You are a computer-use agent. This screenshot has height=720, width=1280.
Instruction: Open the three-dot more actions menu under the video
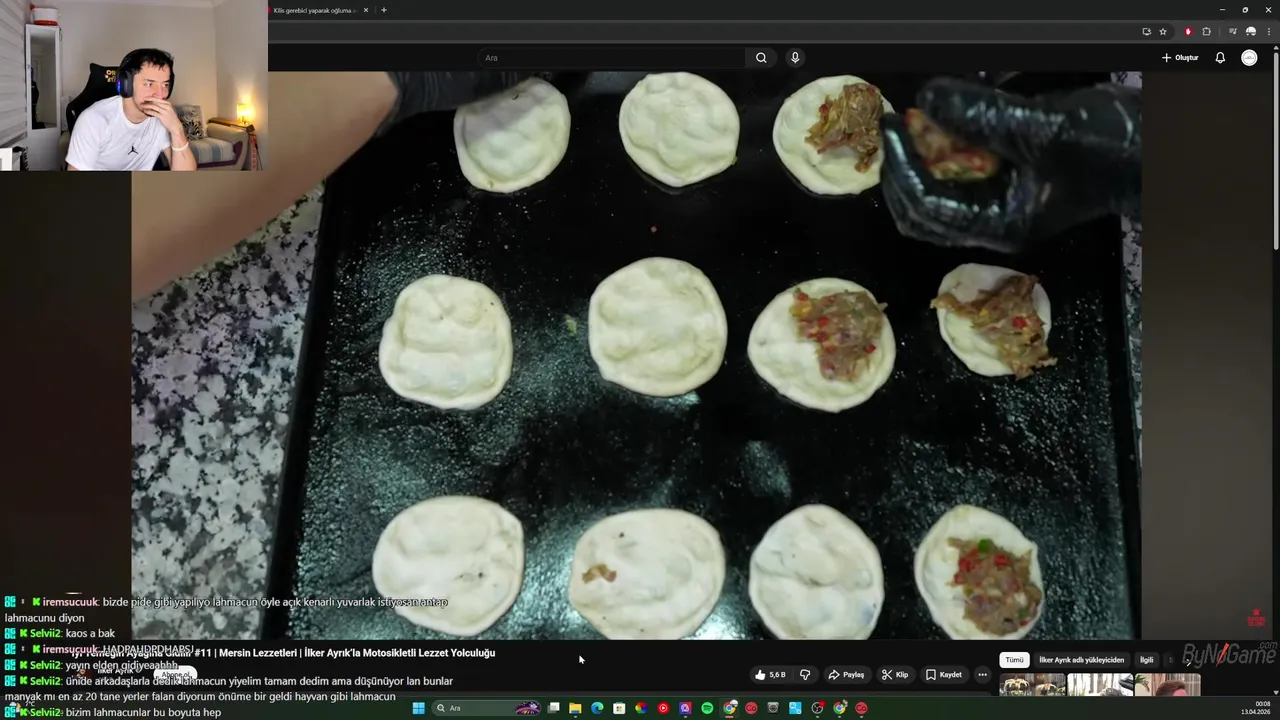(x=982, y=675)
